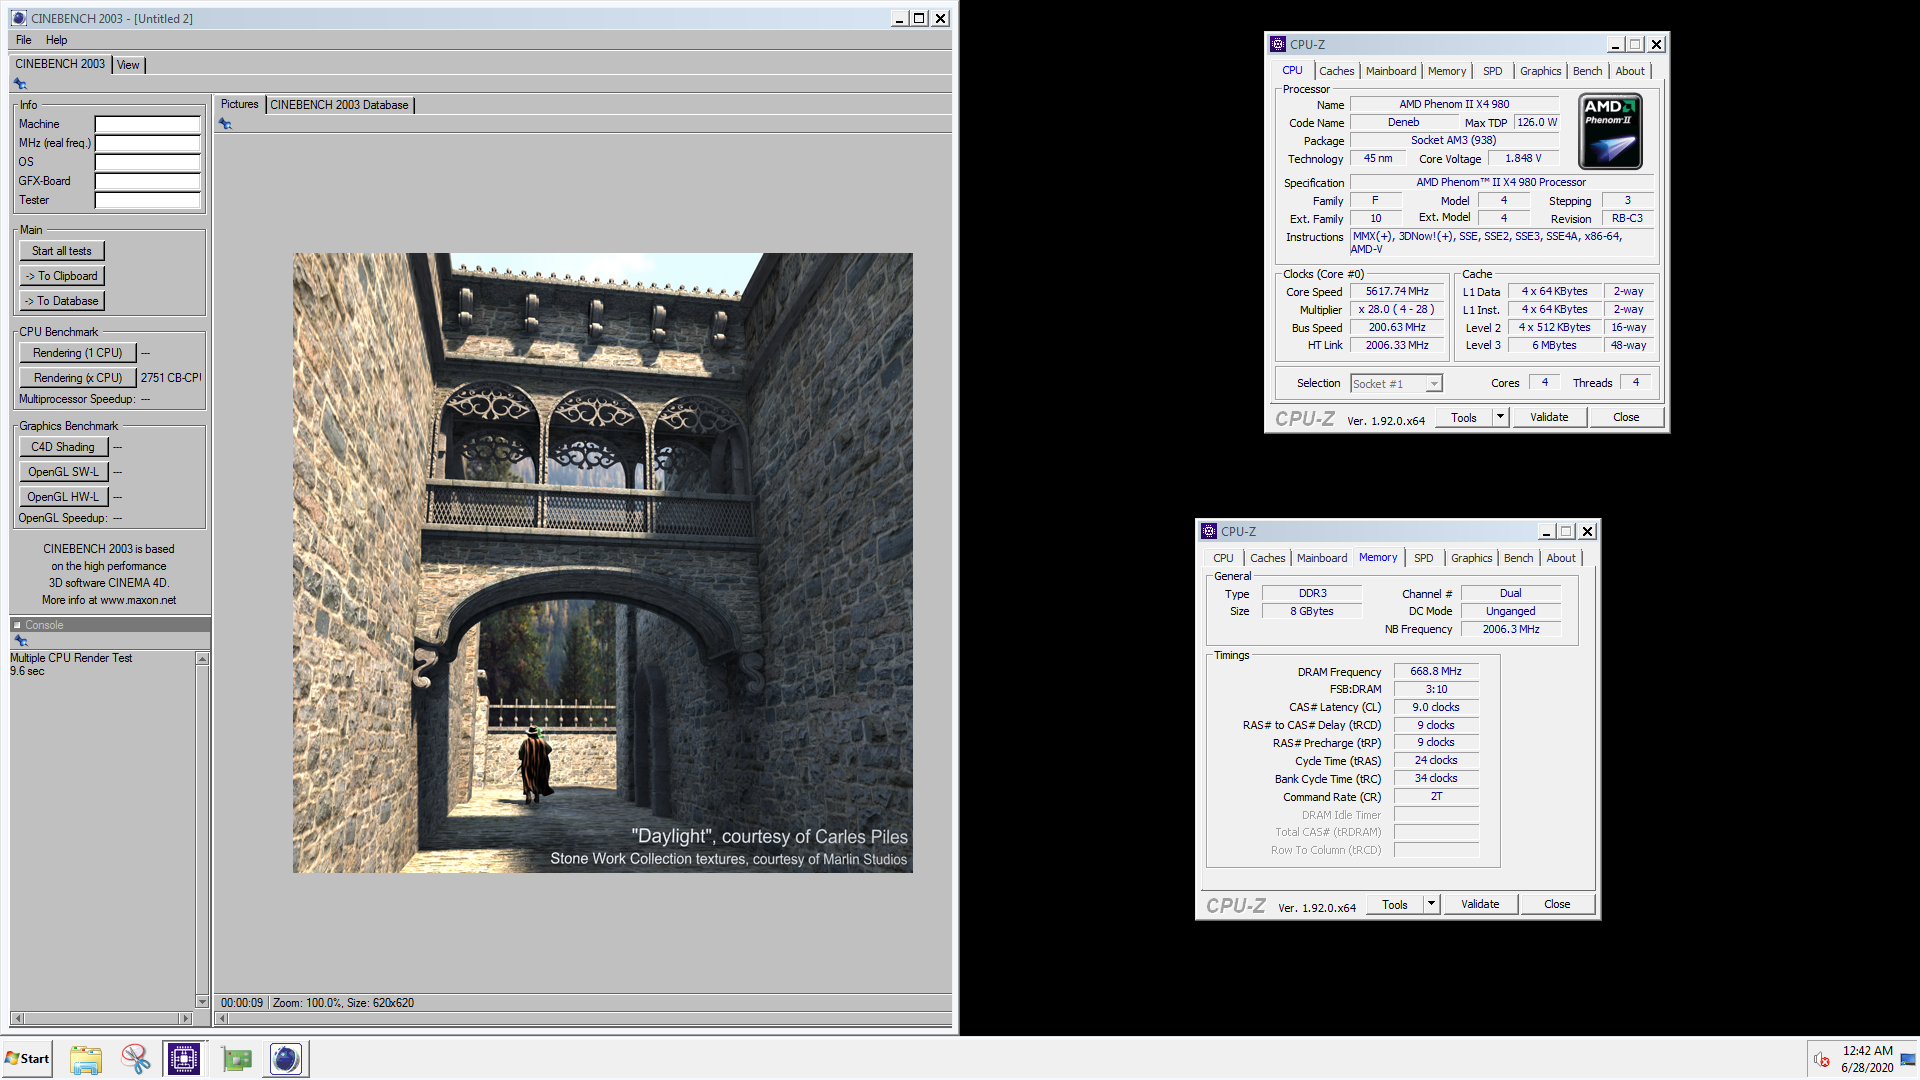Click the Tester input field
This screenshot has width=1920, height=1080.
[148, 200]
